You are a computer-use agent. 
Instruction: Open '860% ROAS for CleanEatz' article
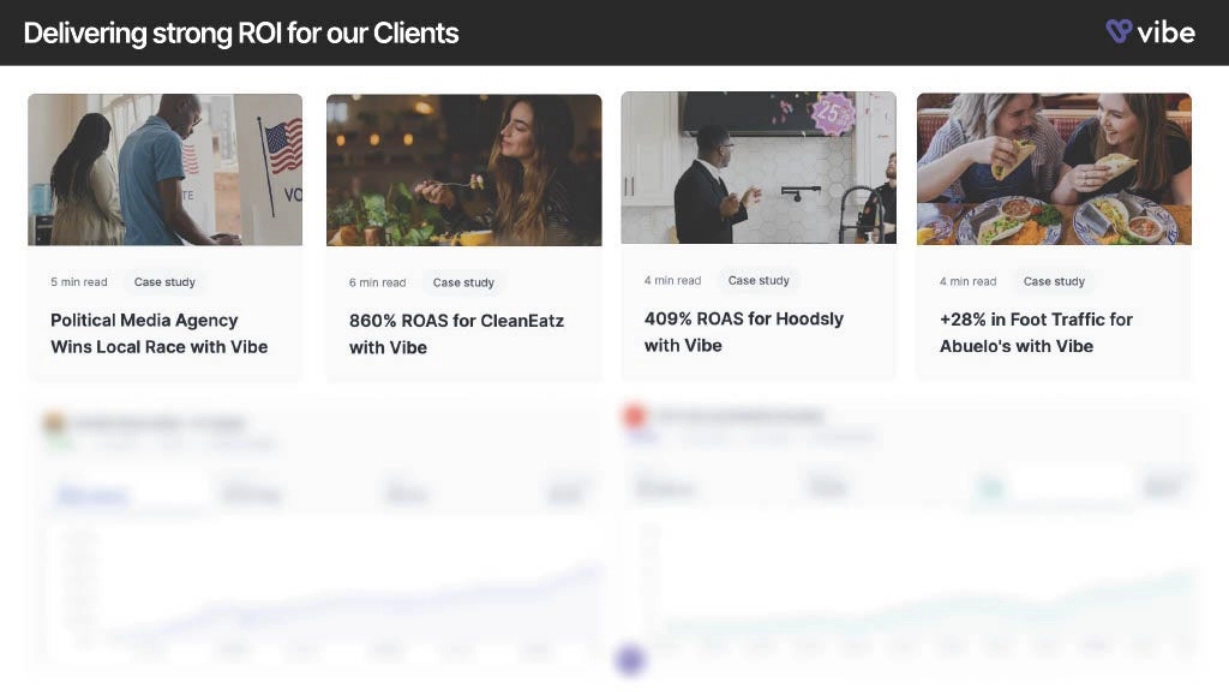click(456, 334)
